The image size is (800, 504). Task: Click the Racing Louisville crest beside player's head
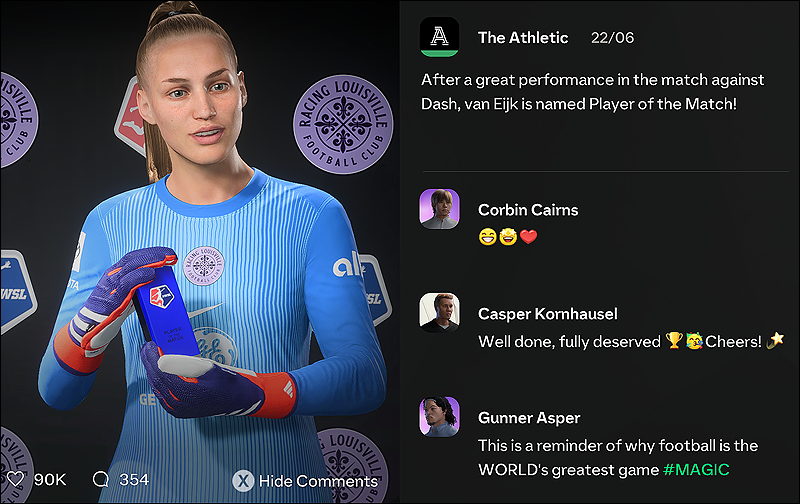[343, 124]
